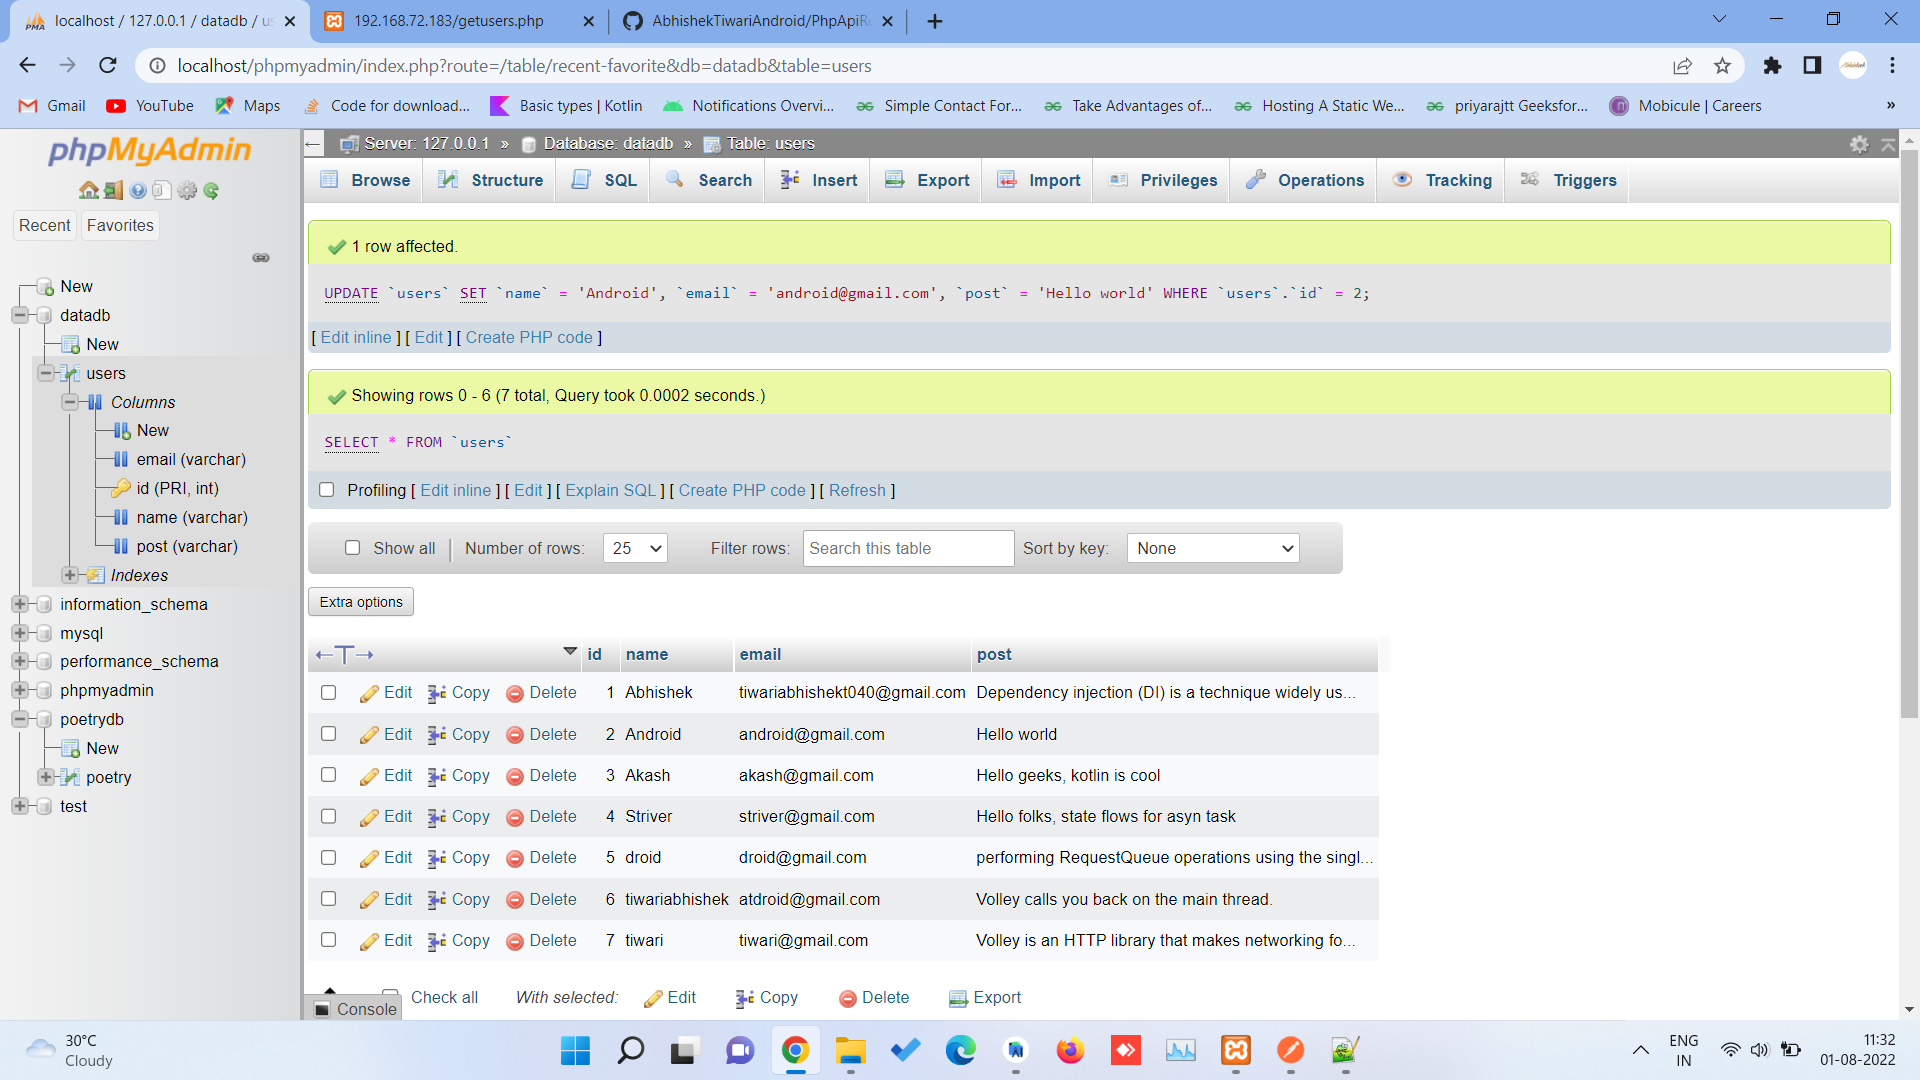Click the Recent tables button
The height and width of the screenshot is (1080, 1920).
pyautogui.click(x=45, y=226)
